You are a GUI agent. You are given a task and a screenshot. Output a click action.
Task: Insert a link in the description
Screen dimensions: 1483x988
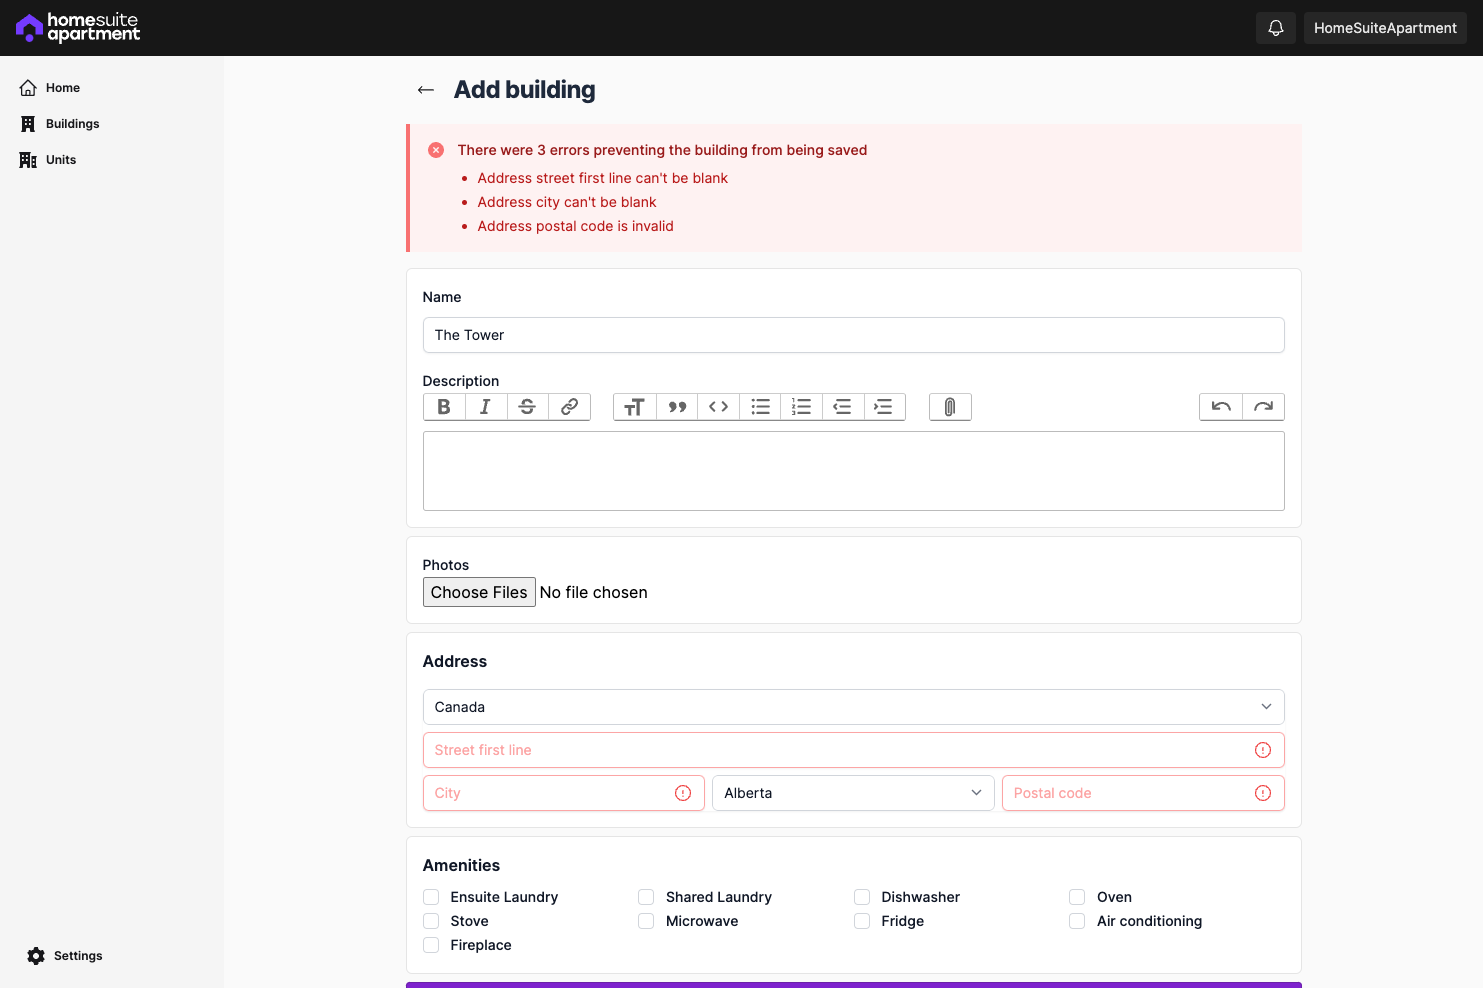[569, 407]
